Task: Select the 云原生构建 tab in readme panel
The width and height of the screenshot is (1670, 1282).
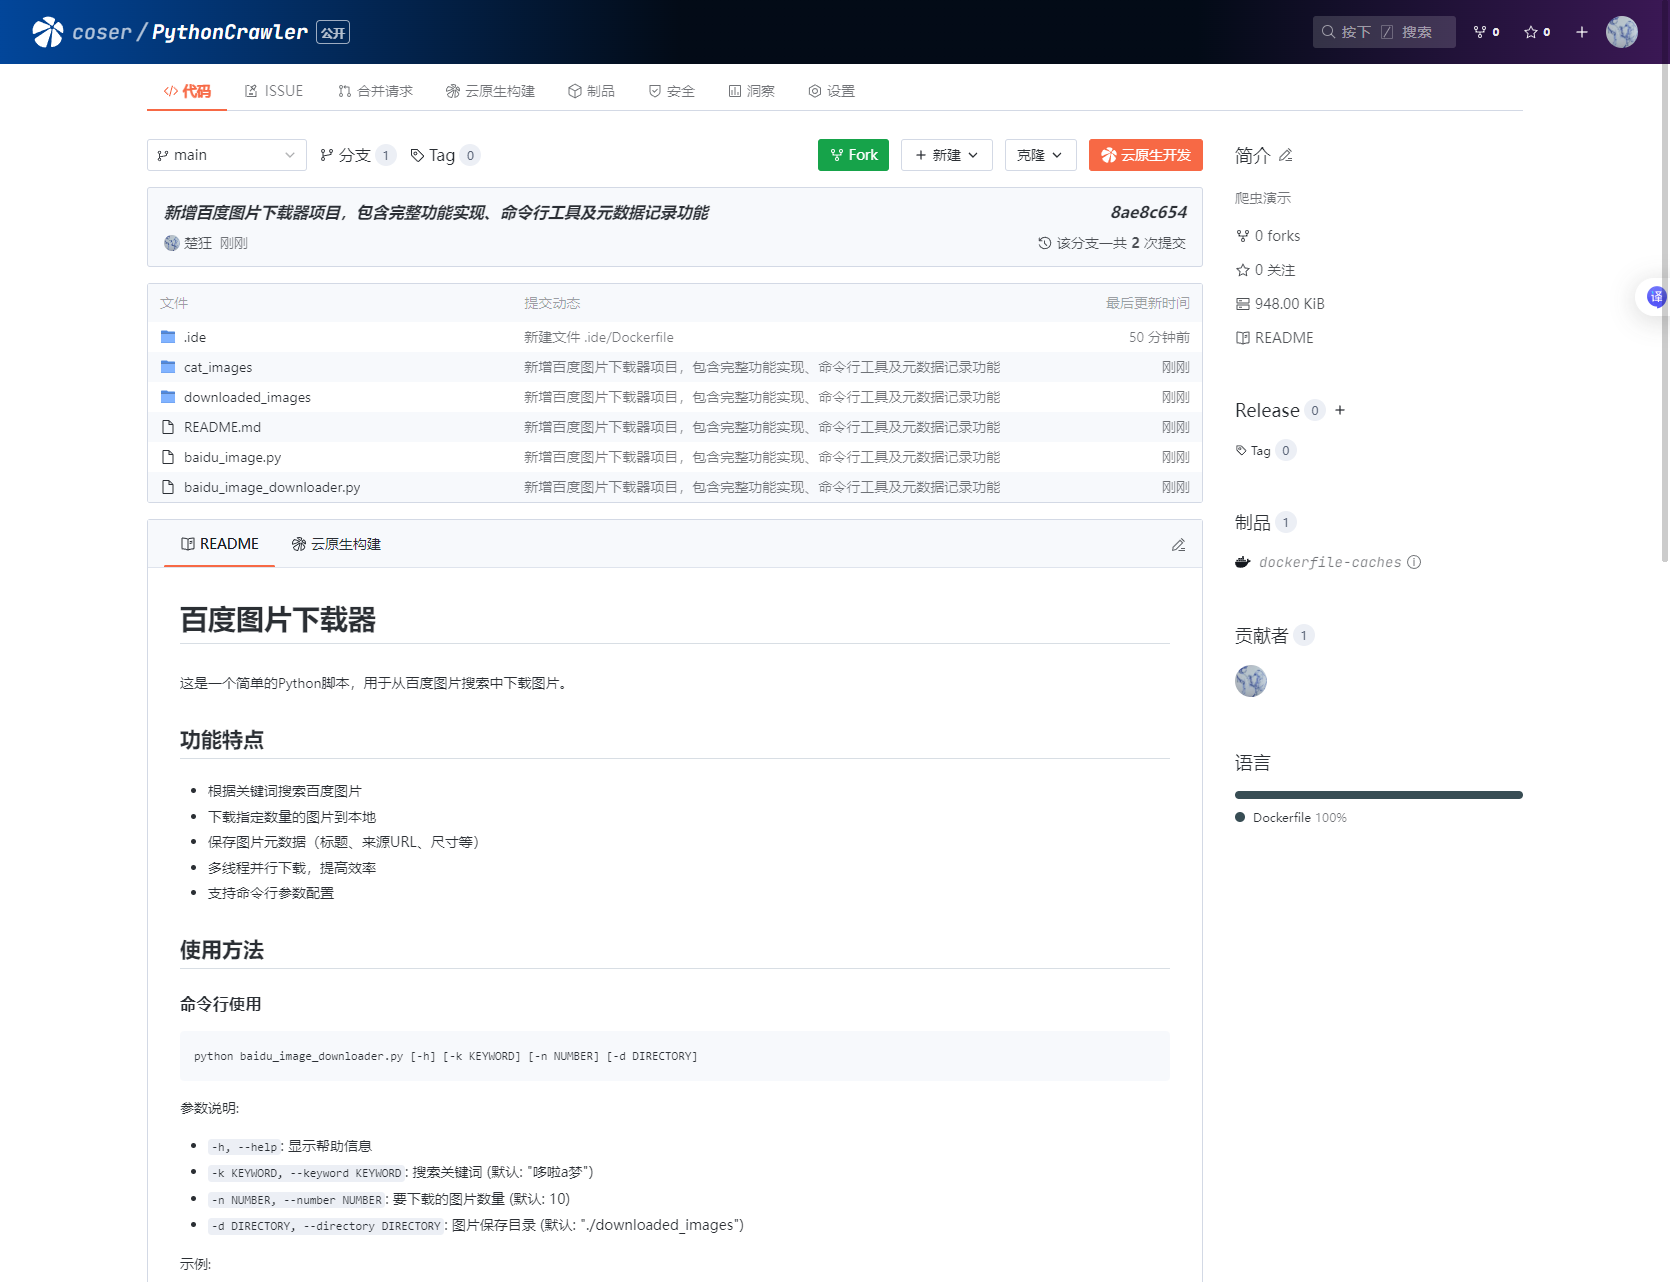Action: click(x=336, y=544)
